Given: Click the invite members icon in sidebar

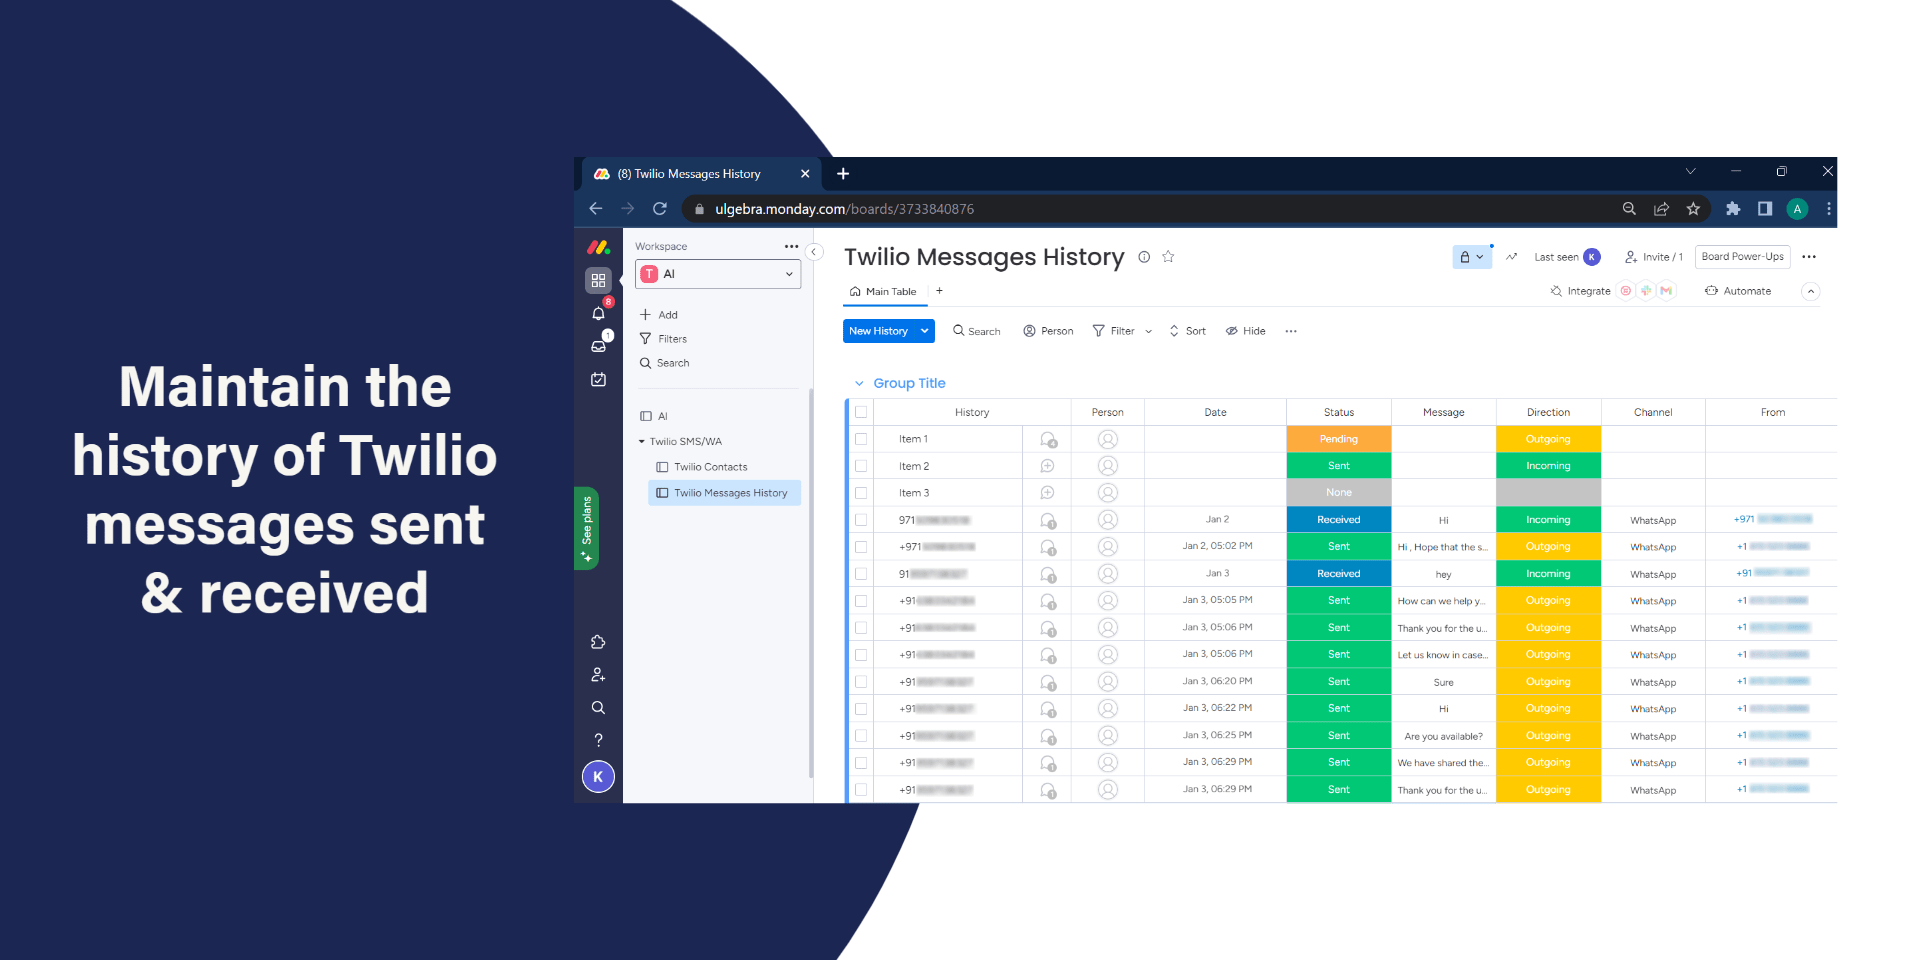Looking at the screenshot, I should pyautogui.click(x=598, y=675).
